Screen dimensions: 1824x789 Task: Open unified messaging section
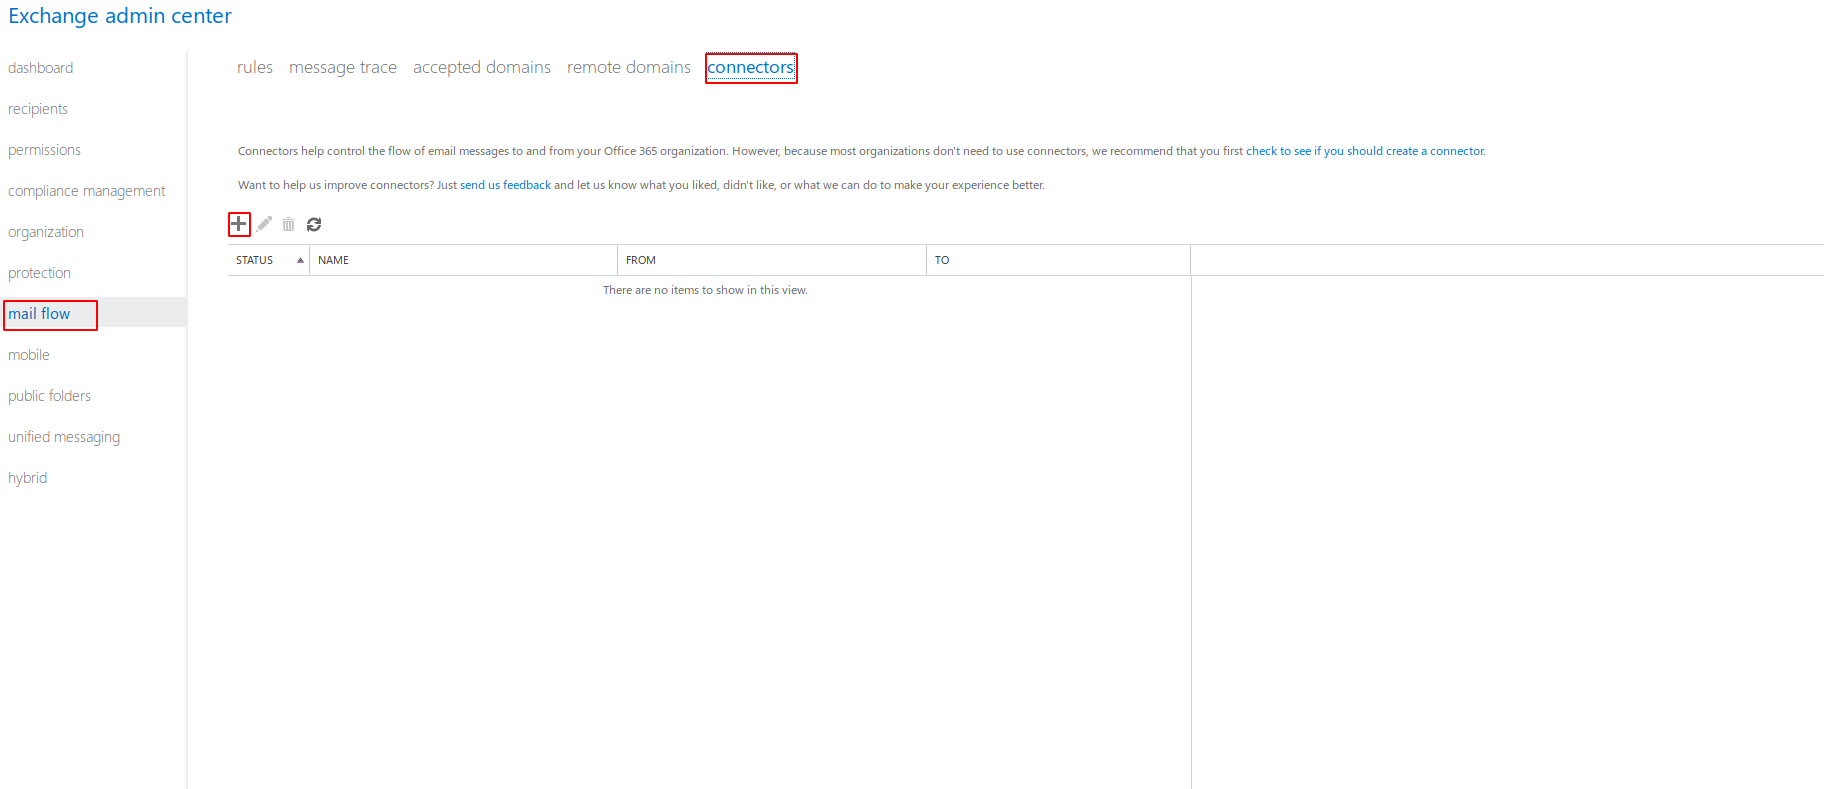[x=64, y=437]
